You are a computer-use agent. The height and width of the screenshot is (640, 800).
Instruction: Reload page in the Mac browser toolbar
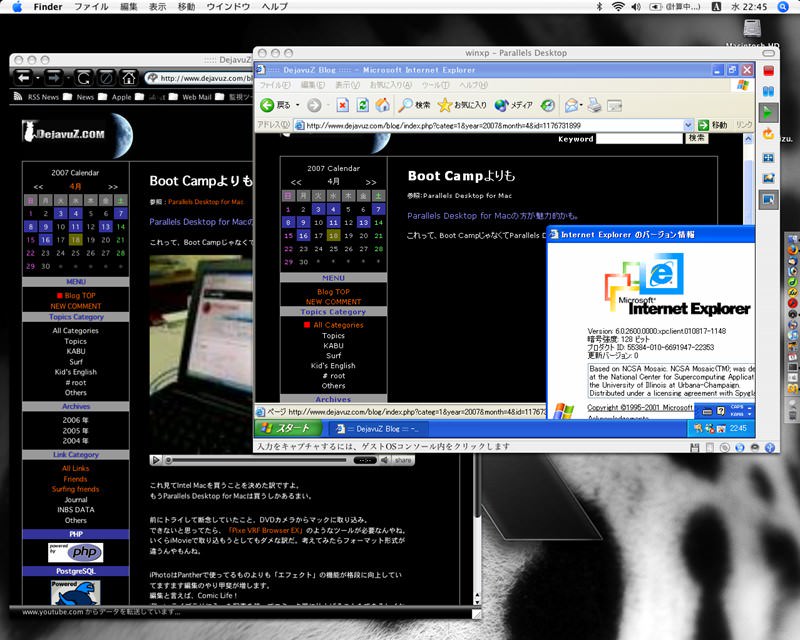(x=84, y=78)
